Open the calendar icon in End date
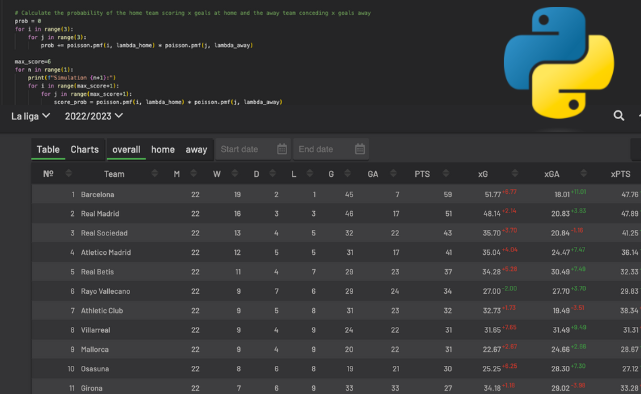 [360, 149]
